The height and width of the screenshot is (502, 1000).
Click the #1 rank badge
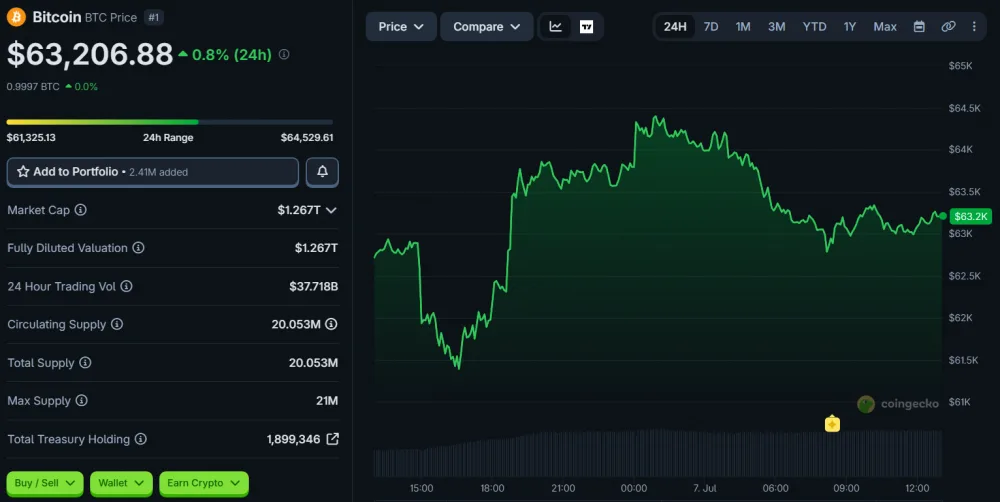coord(154,17)
